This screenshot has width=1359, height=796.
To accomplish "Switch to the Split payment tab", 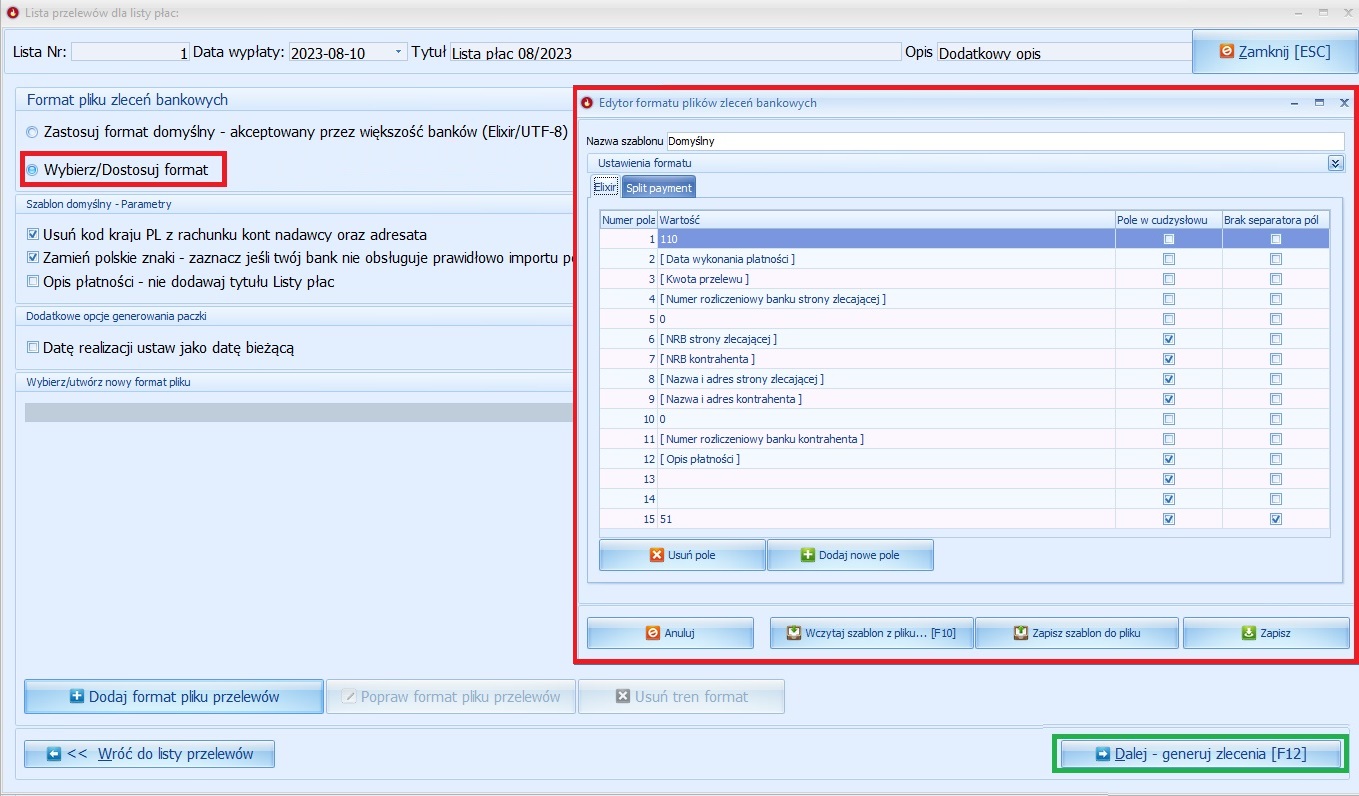I will coord(658,187).
